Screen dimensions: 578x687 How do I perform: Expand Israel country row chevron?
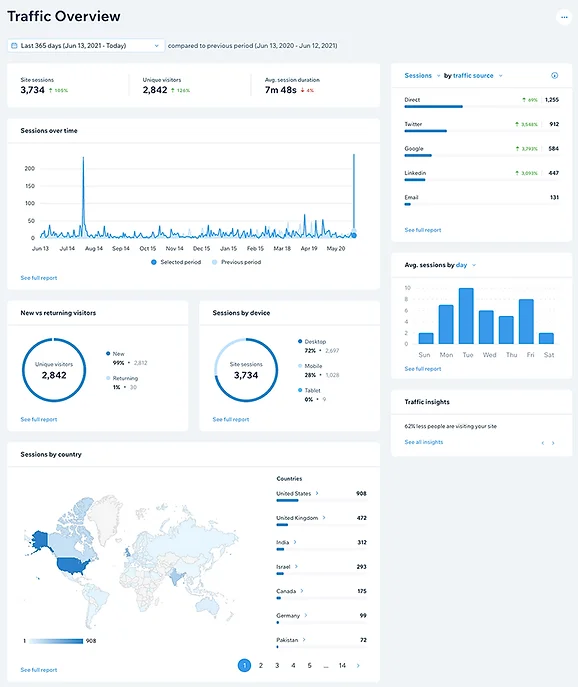click(296, 567)
